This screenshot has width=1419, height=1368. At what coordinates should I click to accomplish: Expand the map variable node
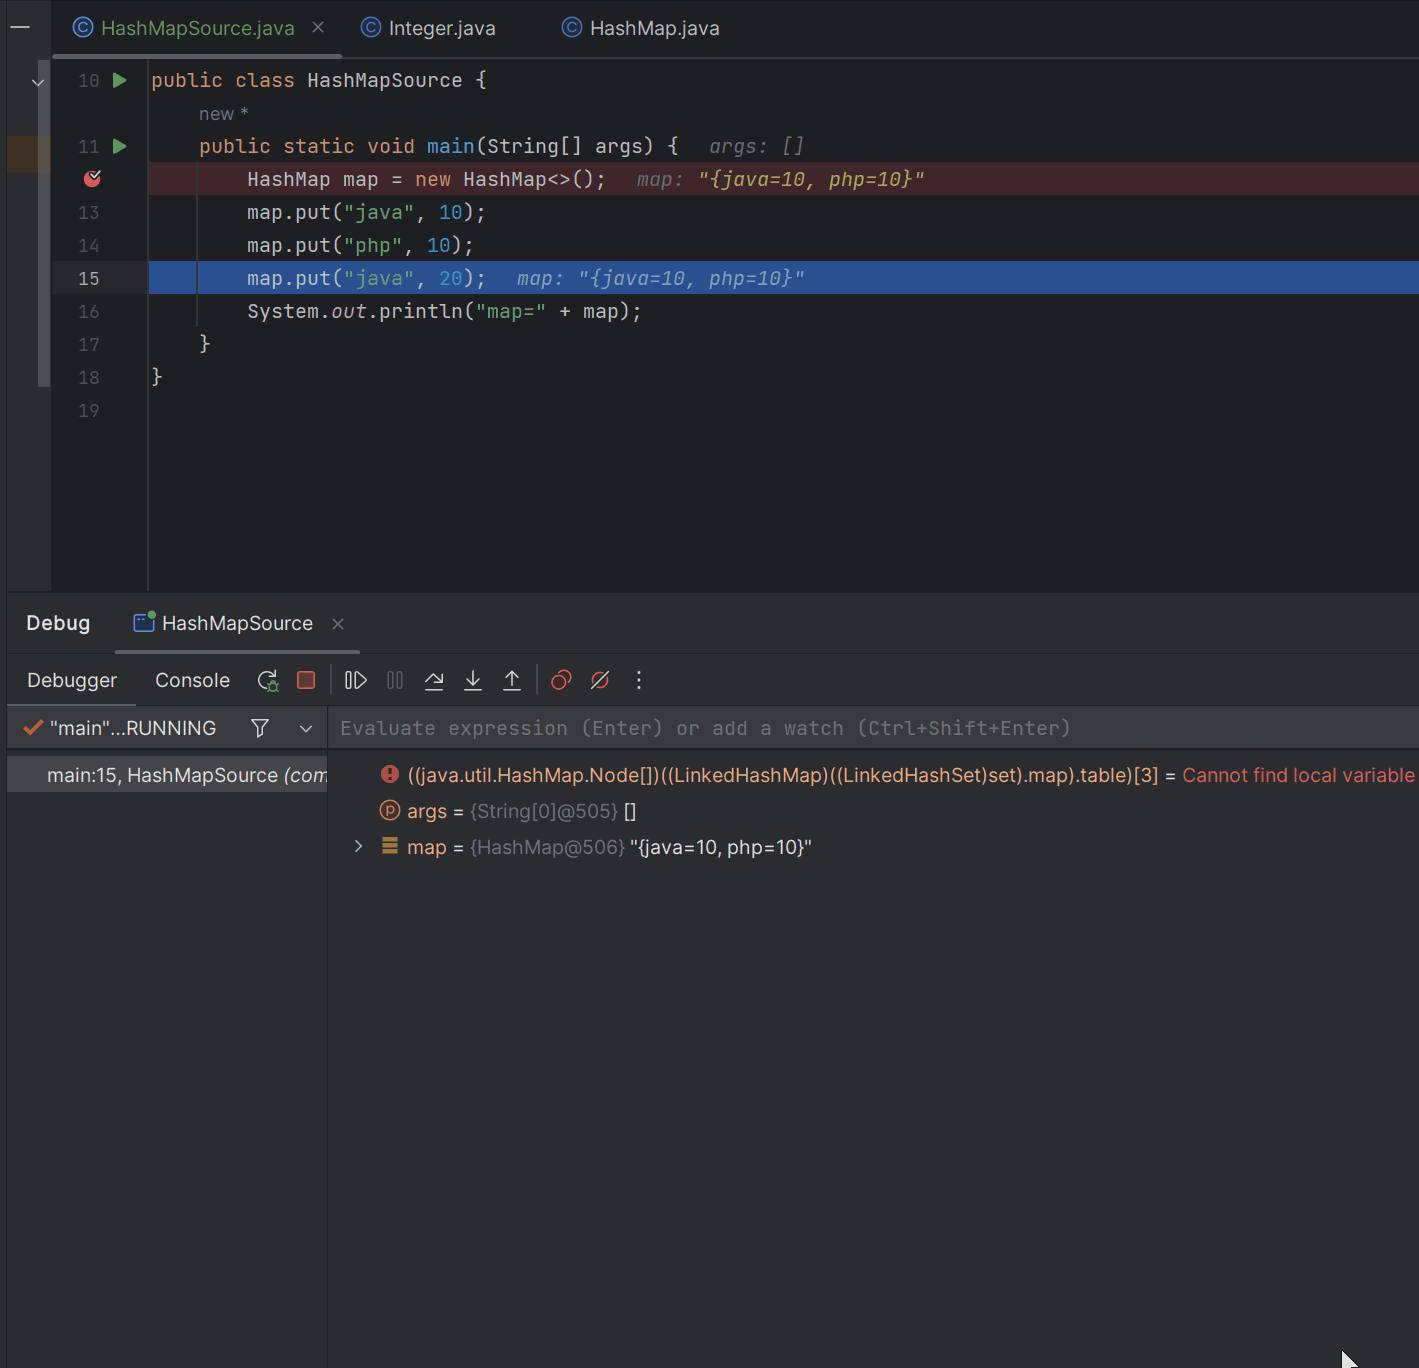359,847
